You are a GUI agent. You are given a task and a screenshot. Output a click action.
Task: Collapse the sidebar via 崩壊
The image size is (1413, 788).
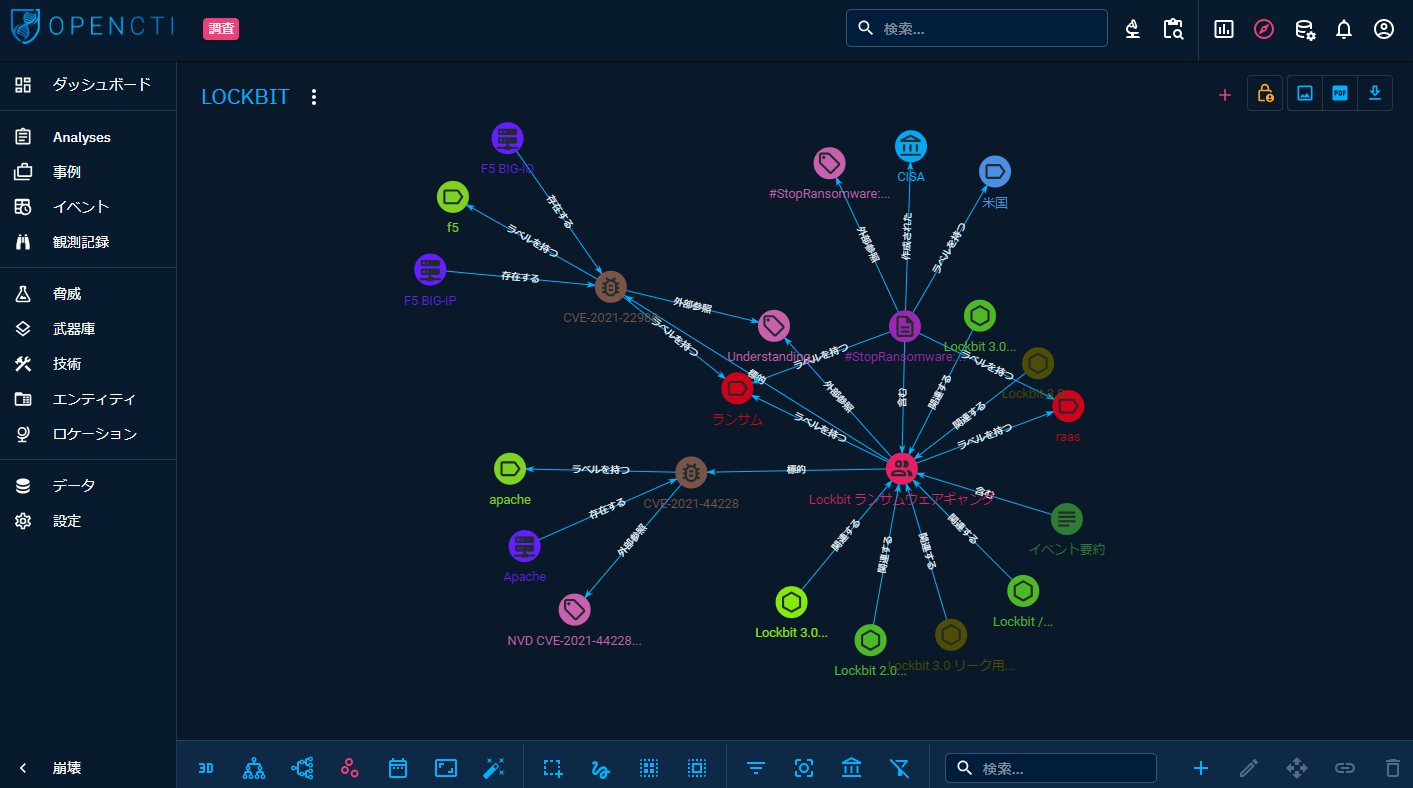coord(88,768)
